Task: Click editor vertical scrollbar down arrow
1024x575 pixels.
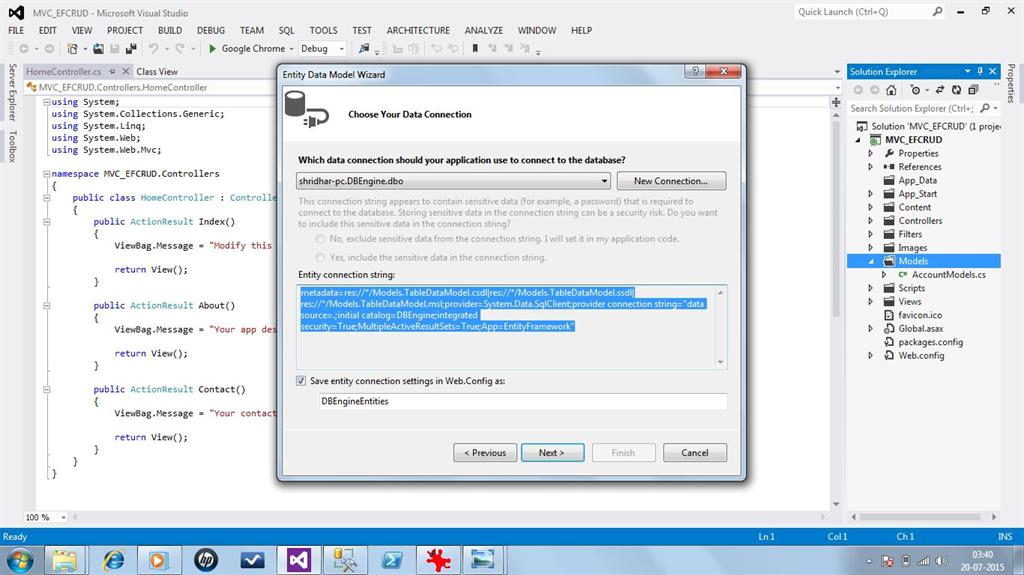Action: 836,504
